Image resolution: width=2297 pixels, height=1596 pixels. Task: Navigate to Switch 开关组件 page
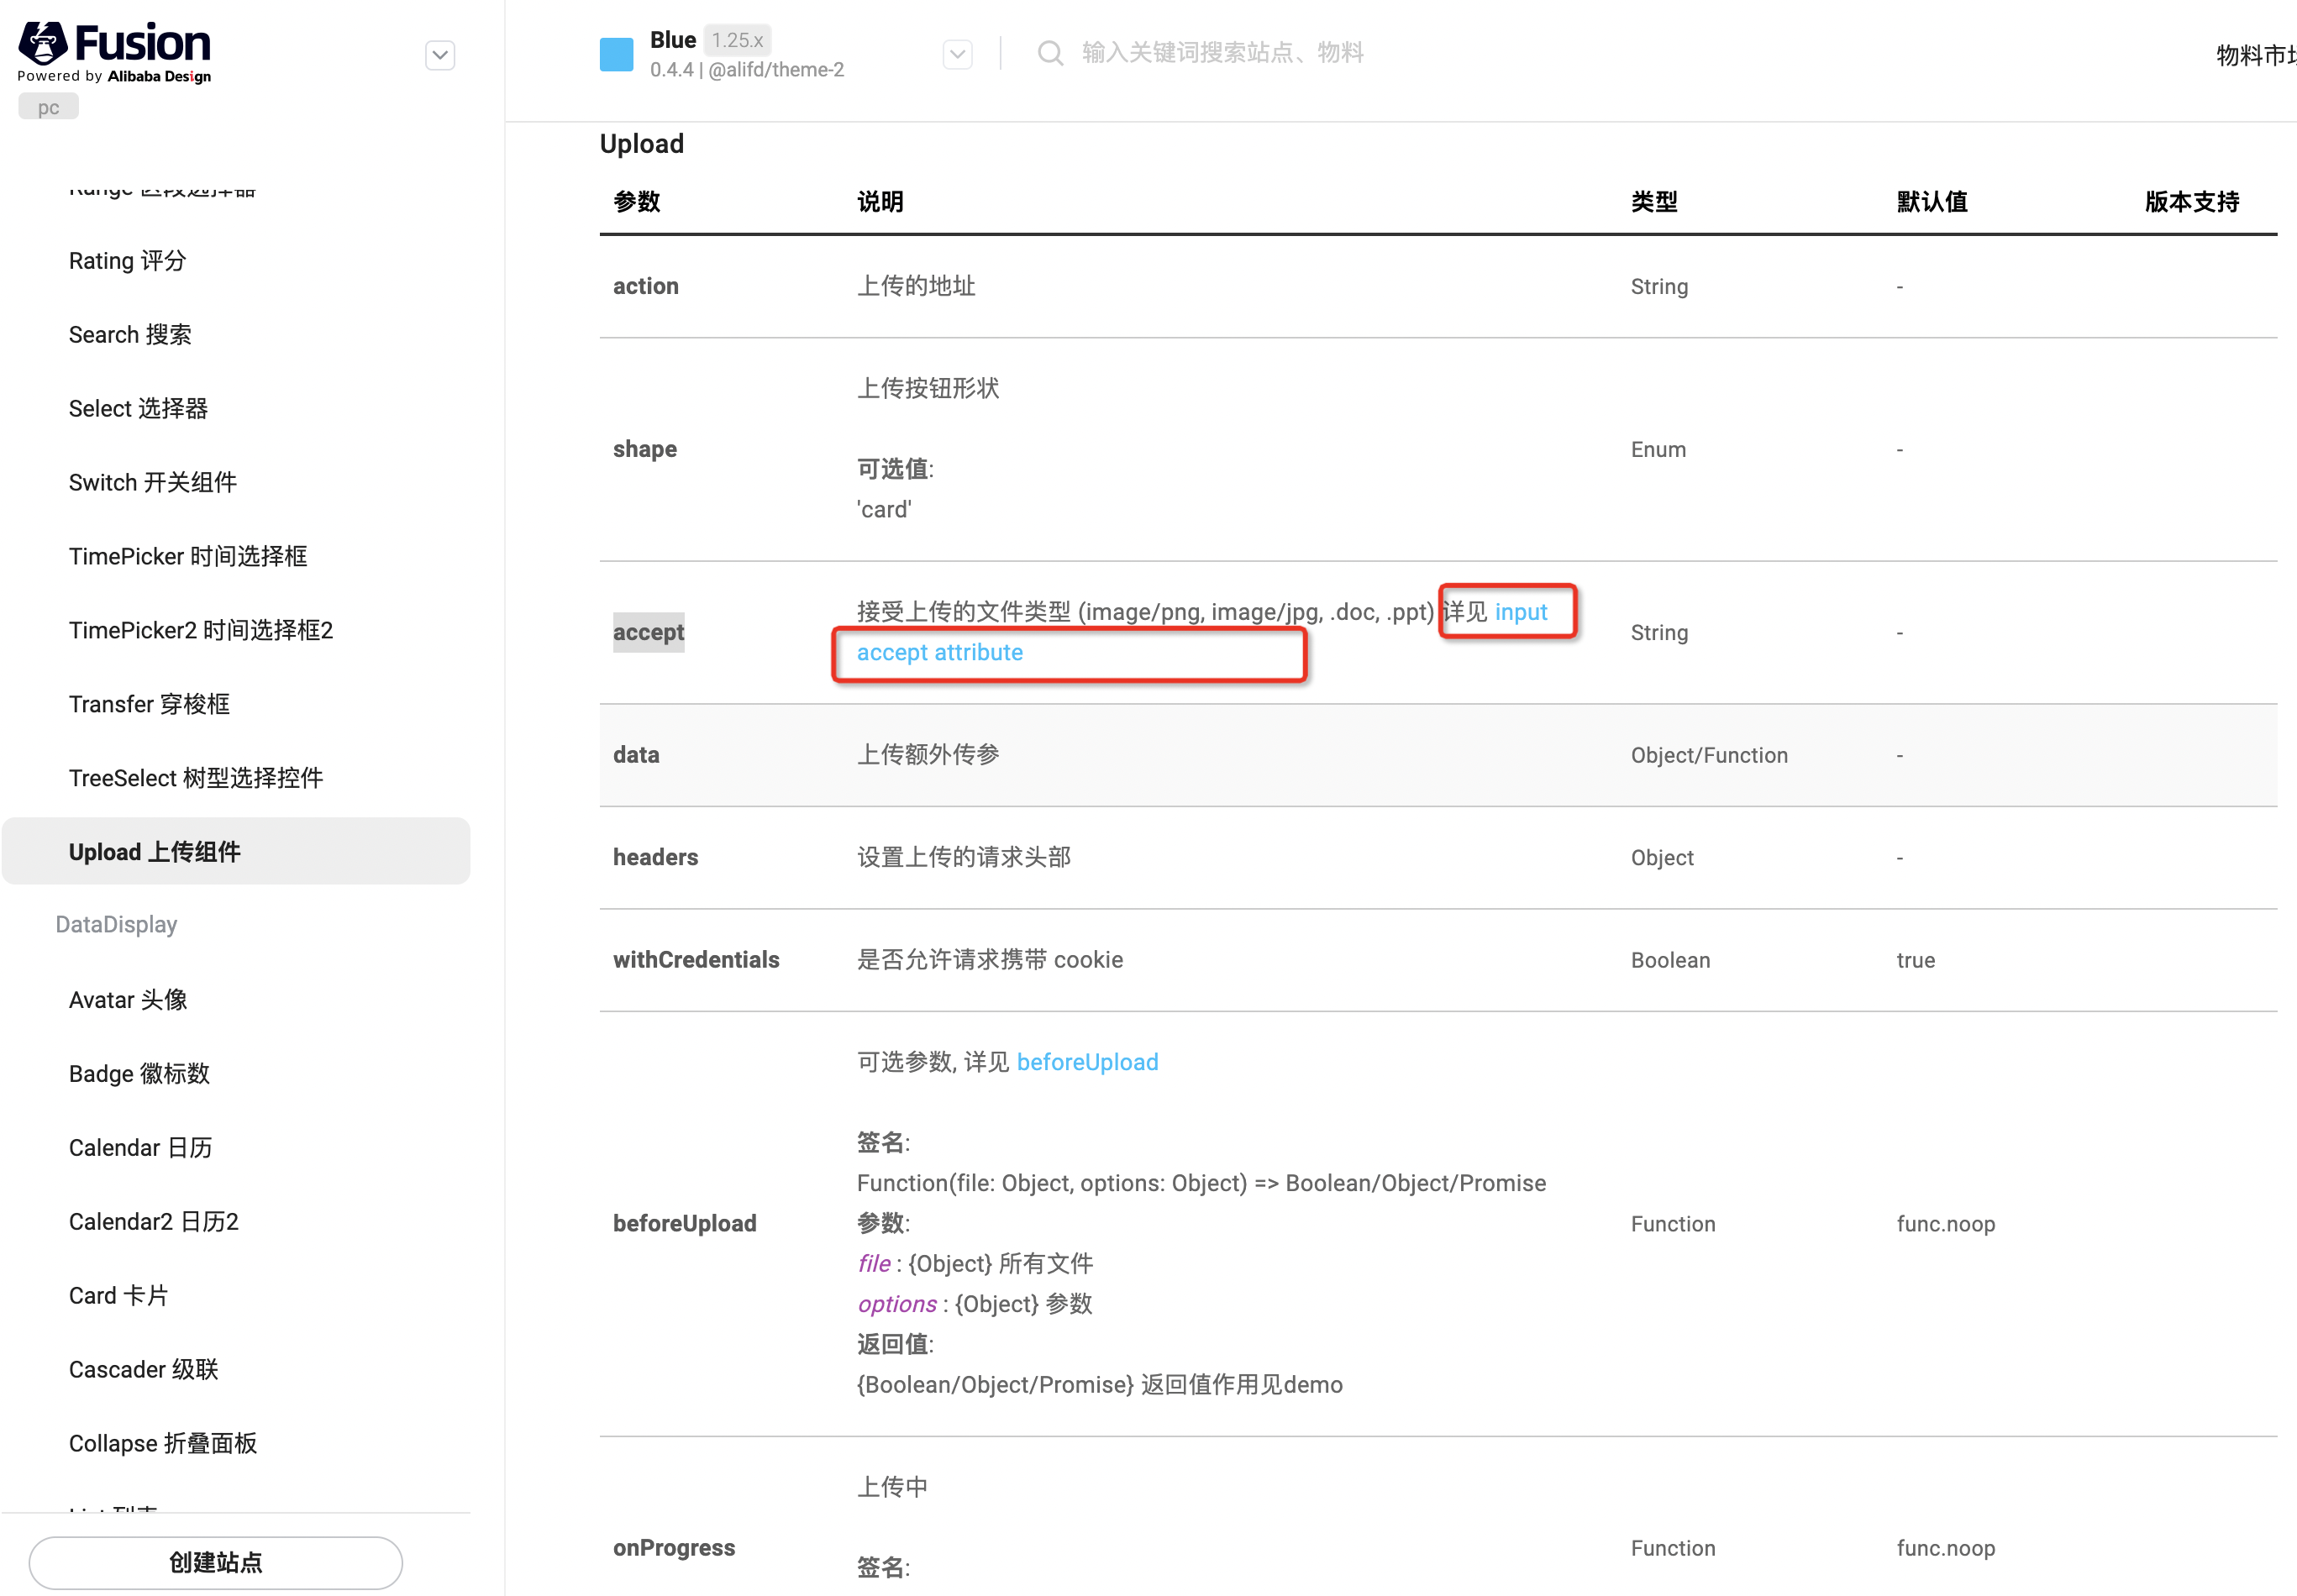[x=152, y=483]
